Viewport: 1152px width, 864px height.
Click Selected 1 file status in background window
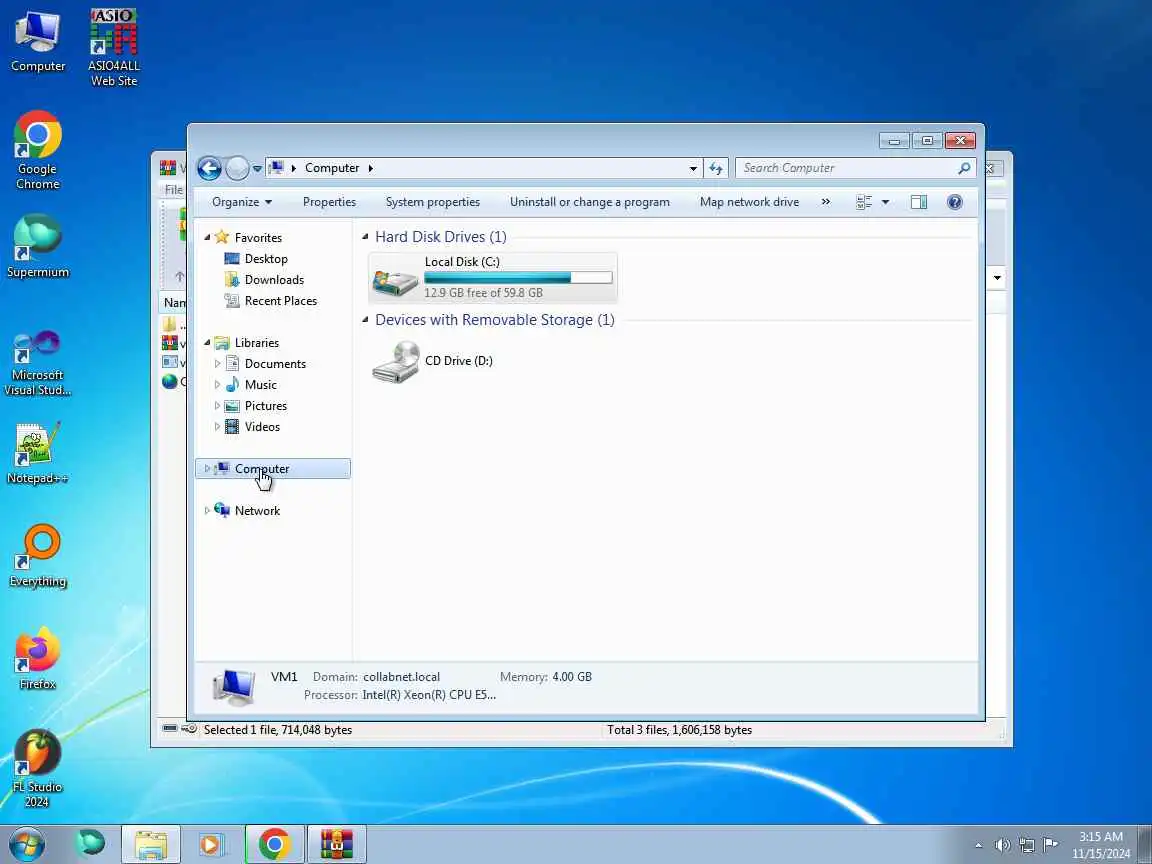278,730
